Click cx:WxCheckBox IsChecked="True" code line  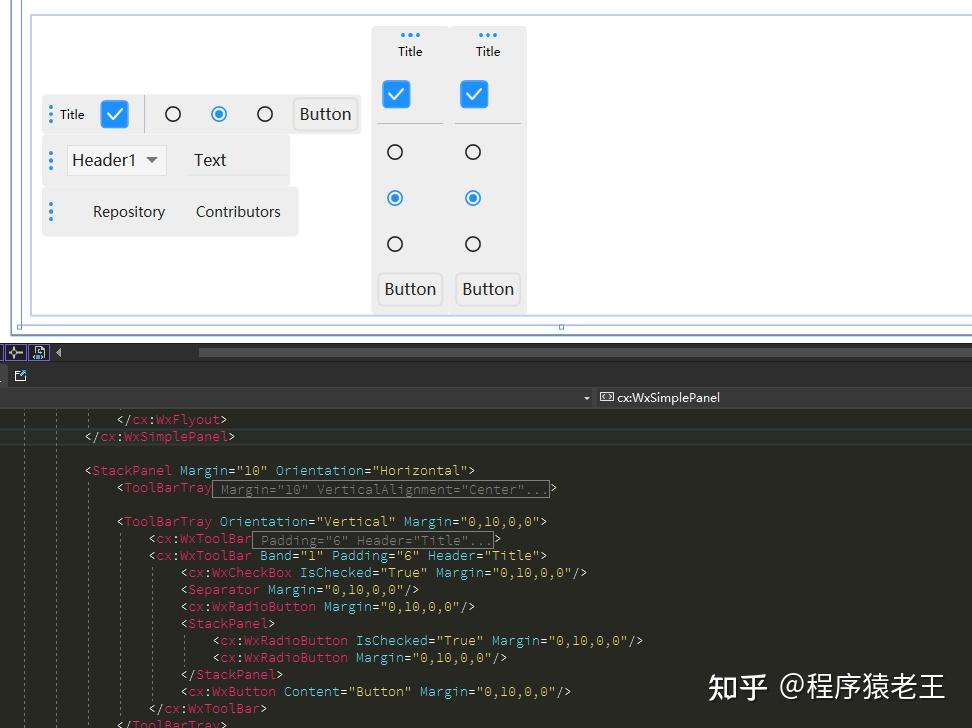(384, 572)
